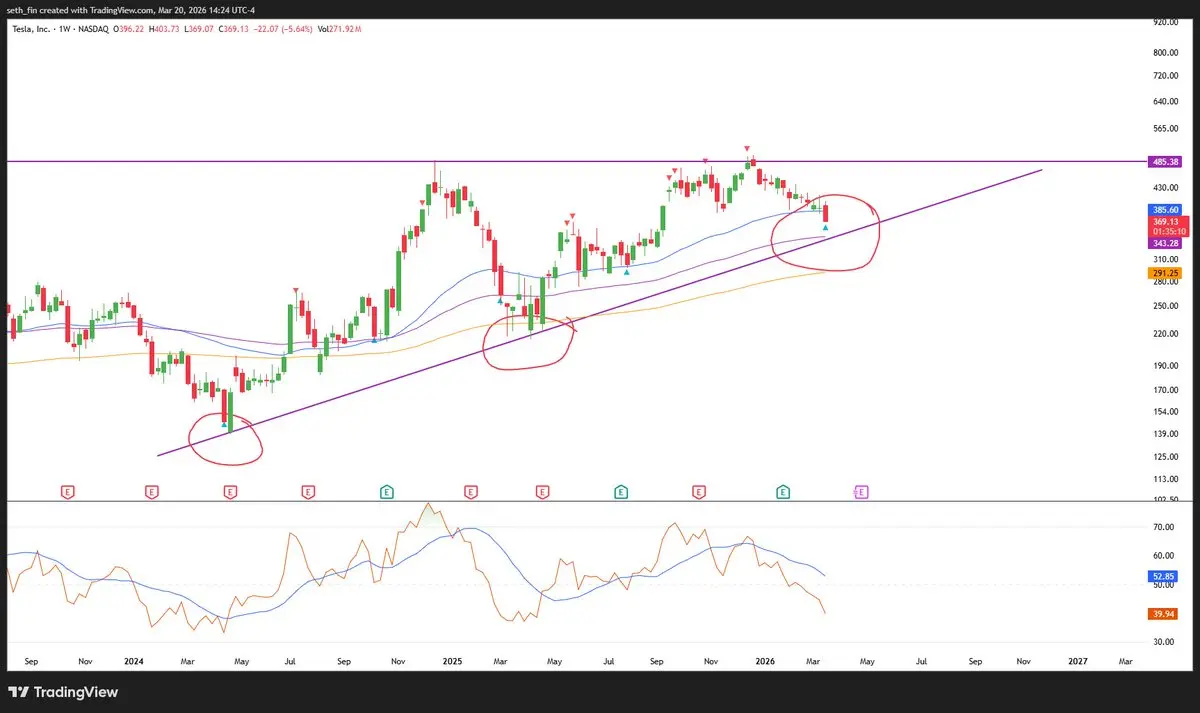Screen dimensions: 1200x713
Task: Click the green earnings marker after Jul 2025
Action: pyautogui.click(x=621, y=492)
